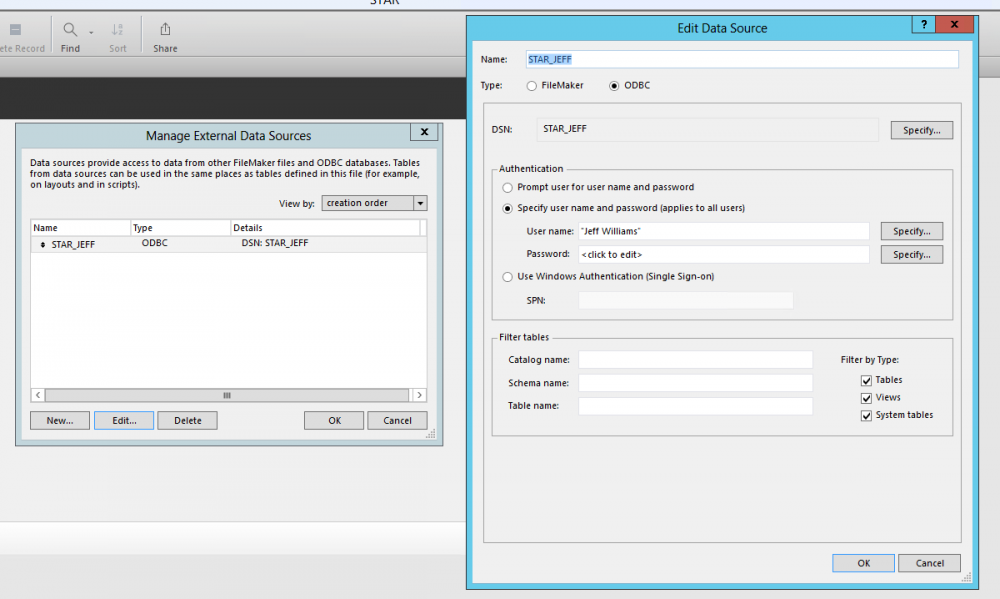Screen dimensions: 1000x599
Task: Click the Share icon in toolbar
Action: coord(165,29)
